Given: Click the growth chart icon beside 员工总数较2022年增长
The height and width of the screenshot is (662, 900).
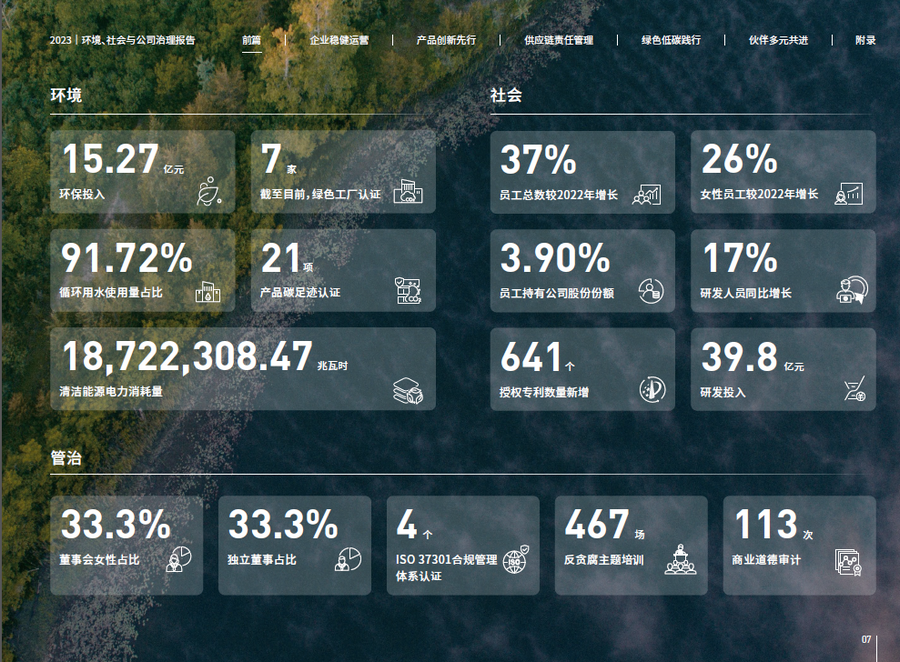Looking at the screenshot, I should [x=648, y=193].
